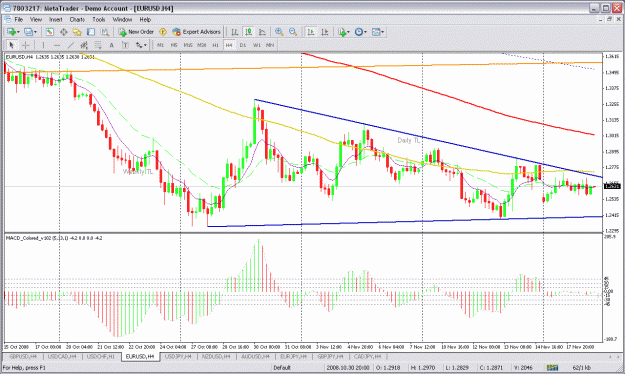
Task: Switch to the GBPUSD,H4 chart tab
Action: [x=23, y=356]
